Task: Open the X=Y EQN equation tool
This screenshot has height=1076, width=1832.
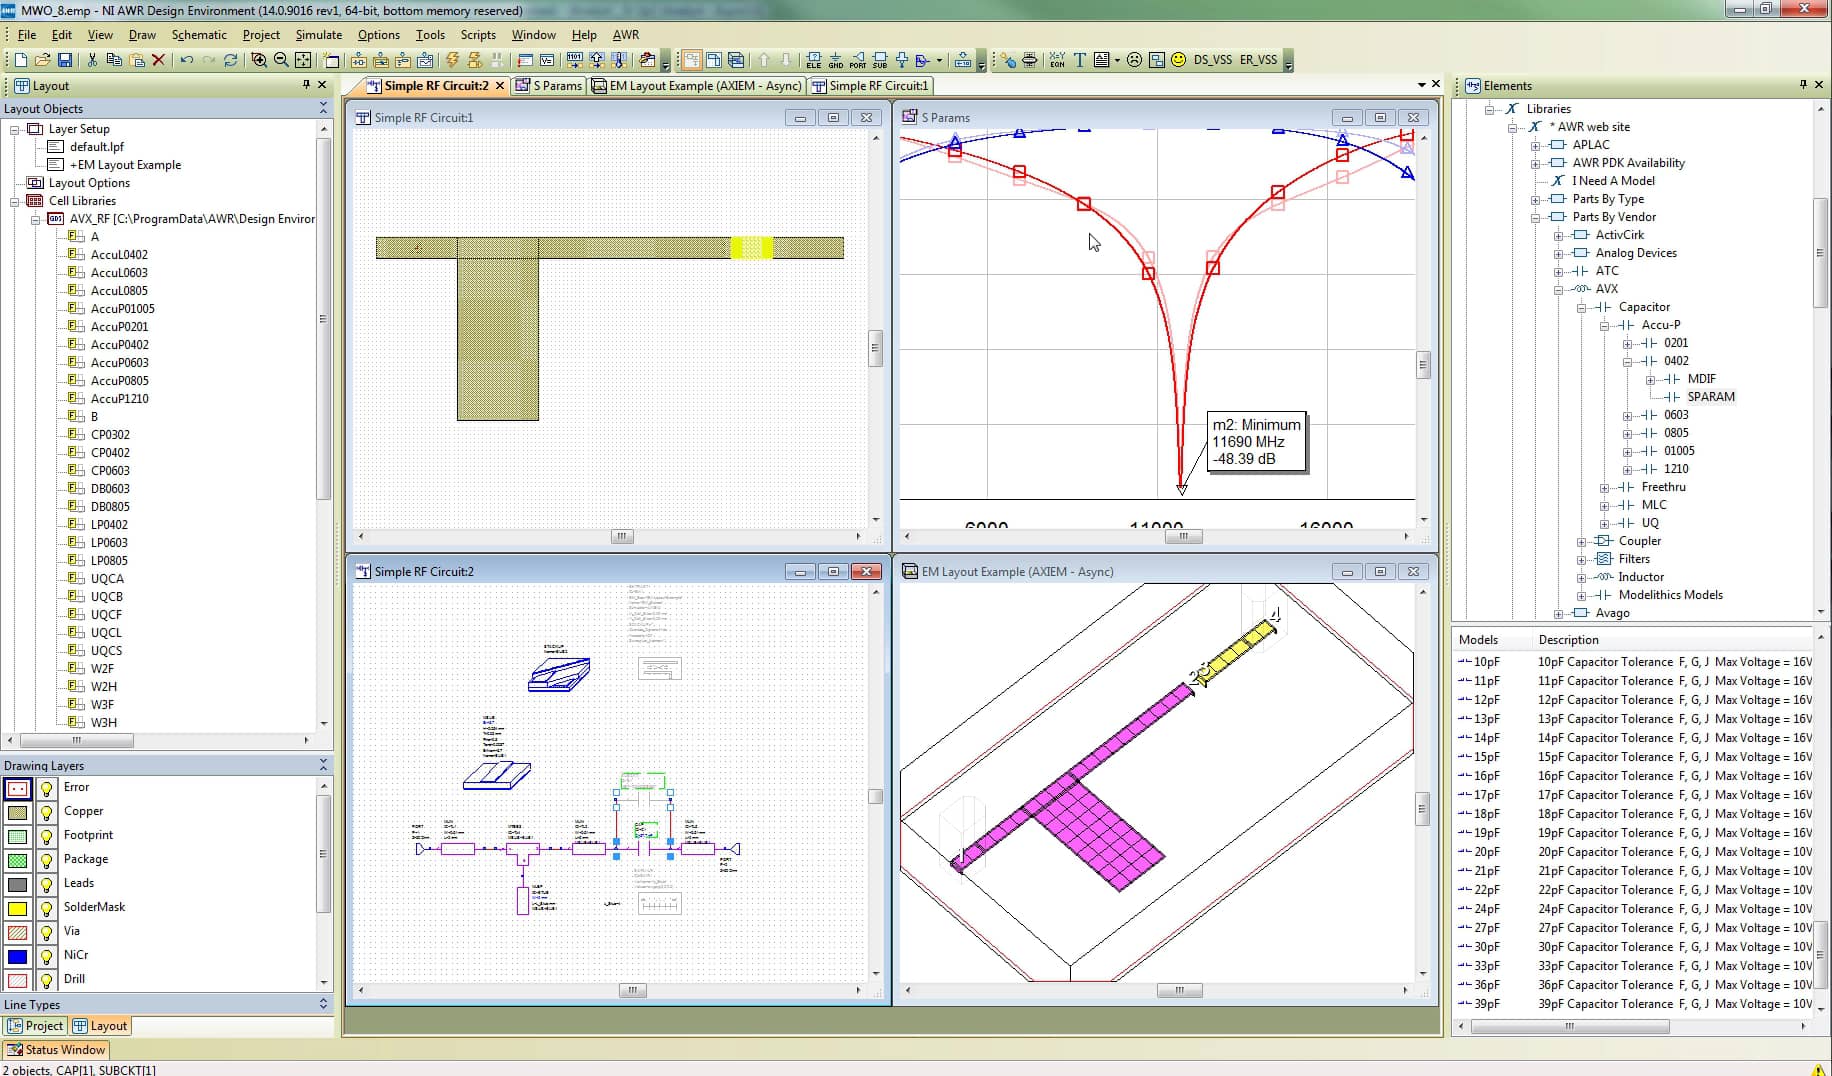Action: [1057, 61]
